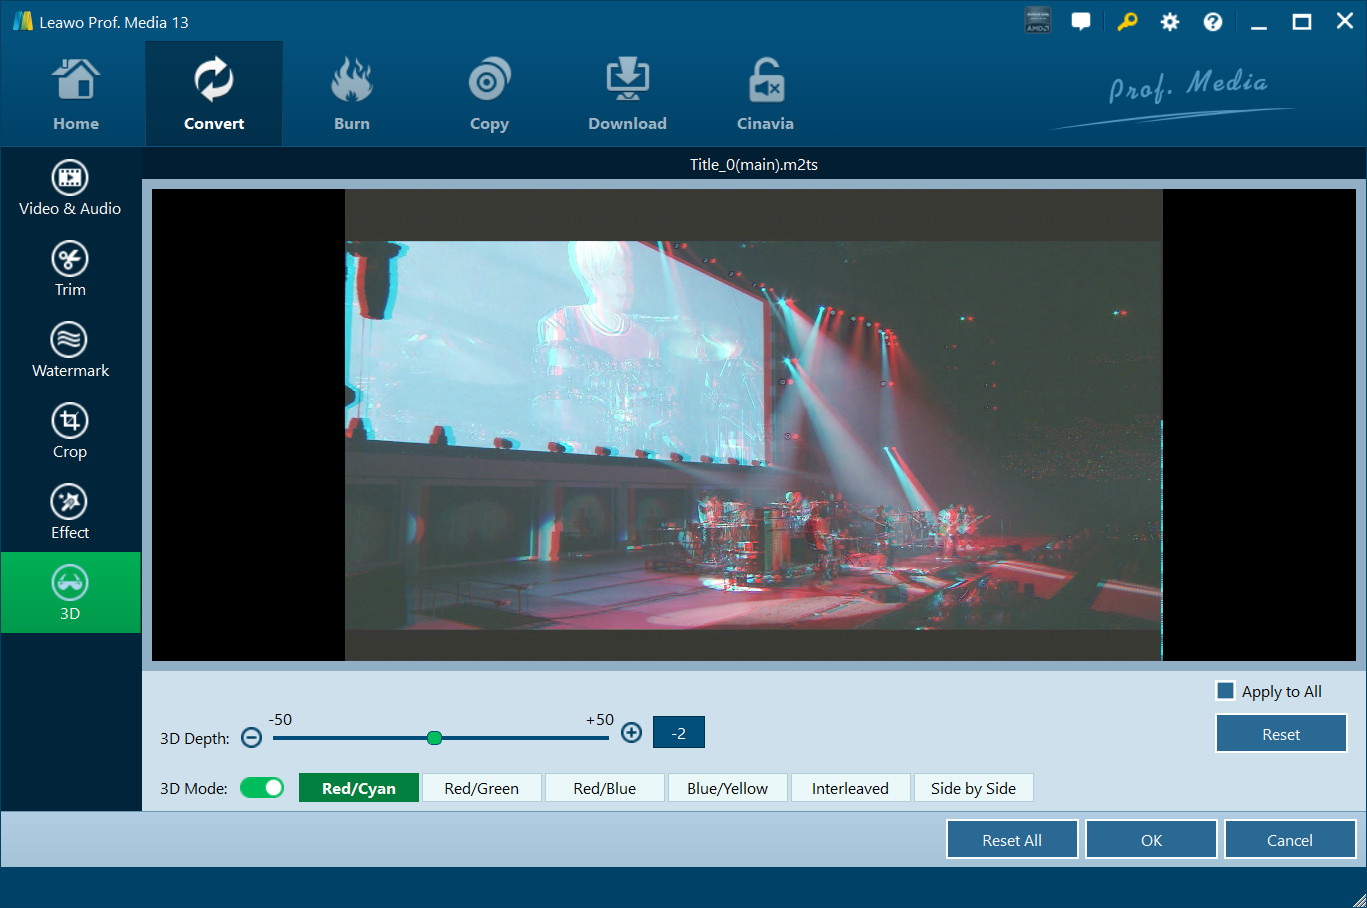Click the 3D Depth slider handle
This screenshot has width=1367, height=908.
pos(434,738)
